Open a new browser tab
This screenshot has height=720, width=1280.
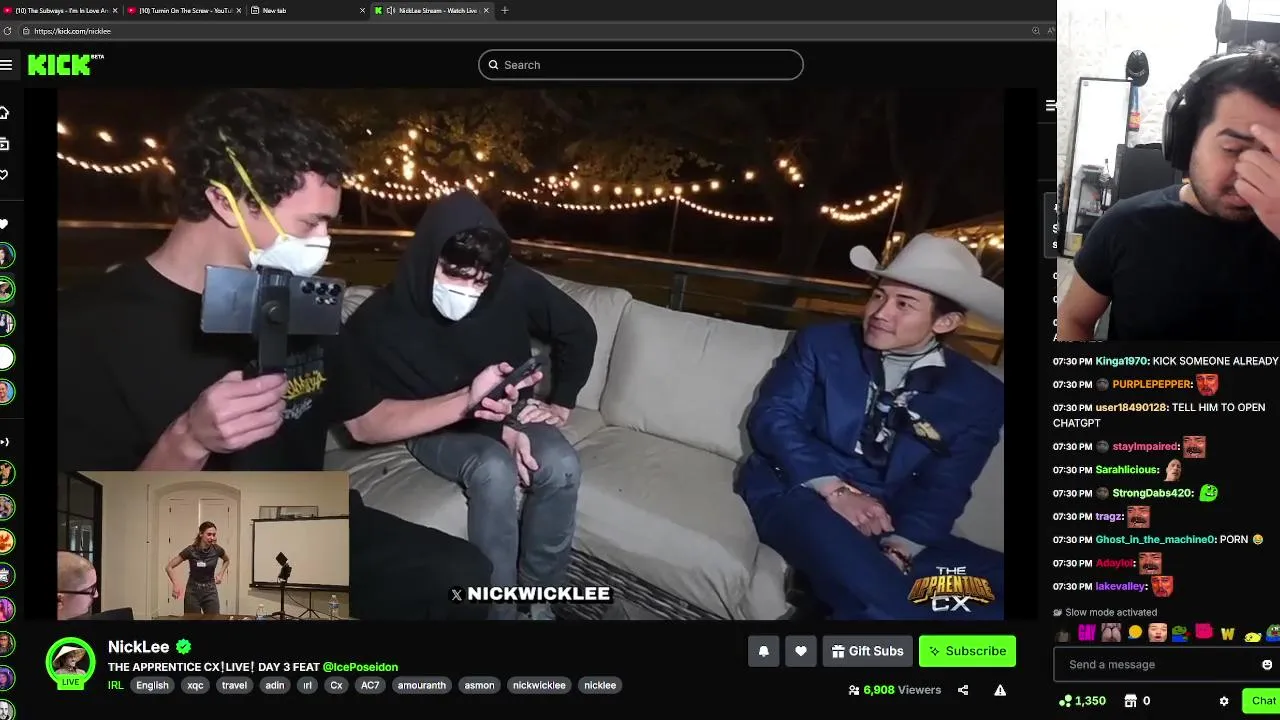click(505, 10)
